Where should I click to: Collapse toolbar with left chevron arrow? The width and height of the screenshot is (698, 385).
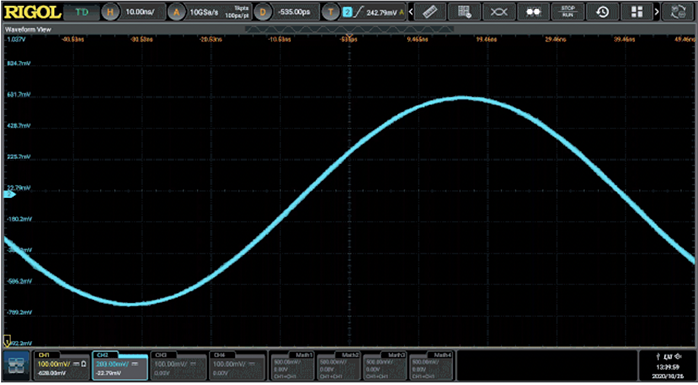click(x=410, y=12)
